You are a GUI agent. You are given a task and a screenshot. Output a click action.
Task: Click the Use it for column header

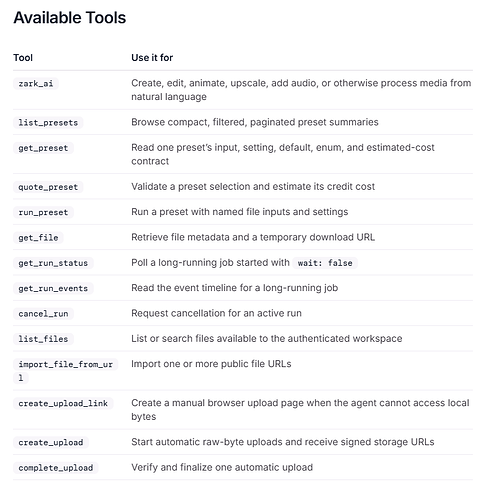pyautogui.click(x=152, y=58)
